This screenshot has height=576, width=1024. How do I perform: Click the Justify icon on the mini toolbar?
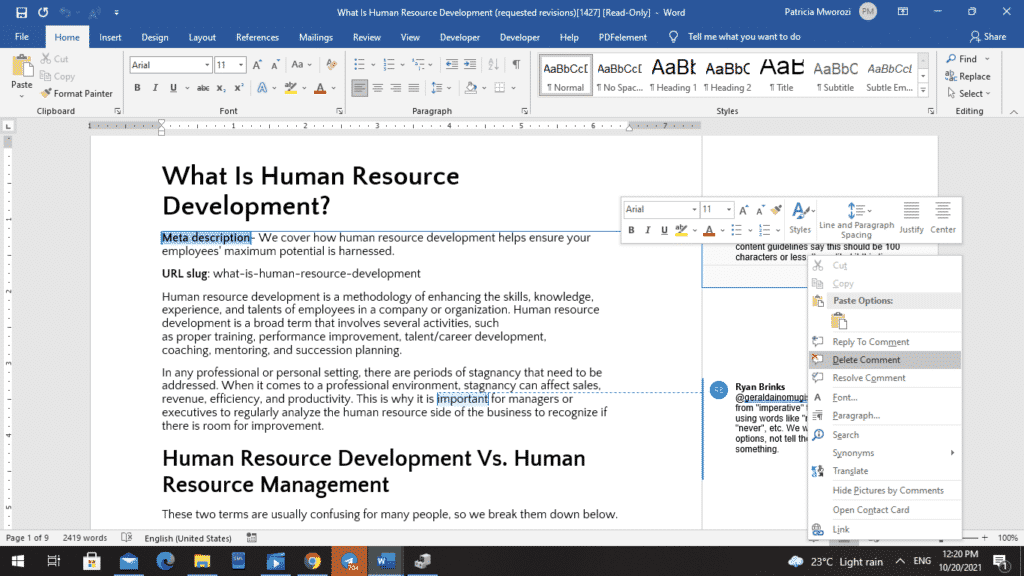tap(910, 212)
